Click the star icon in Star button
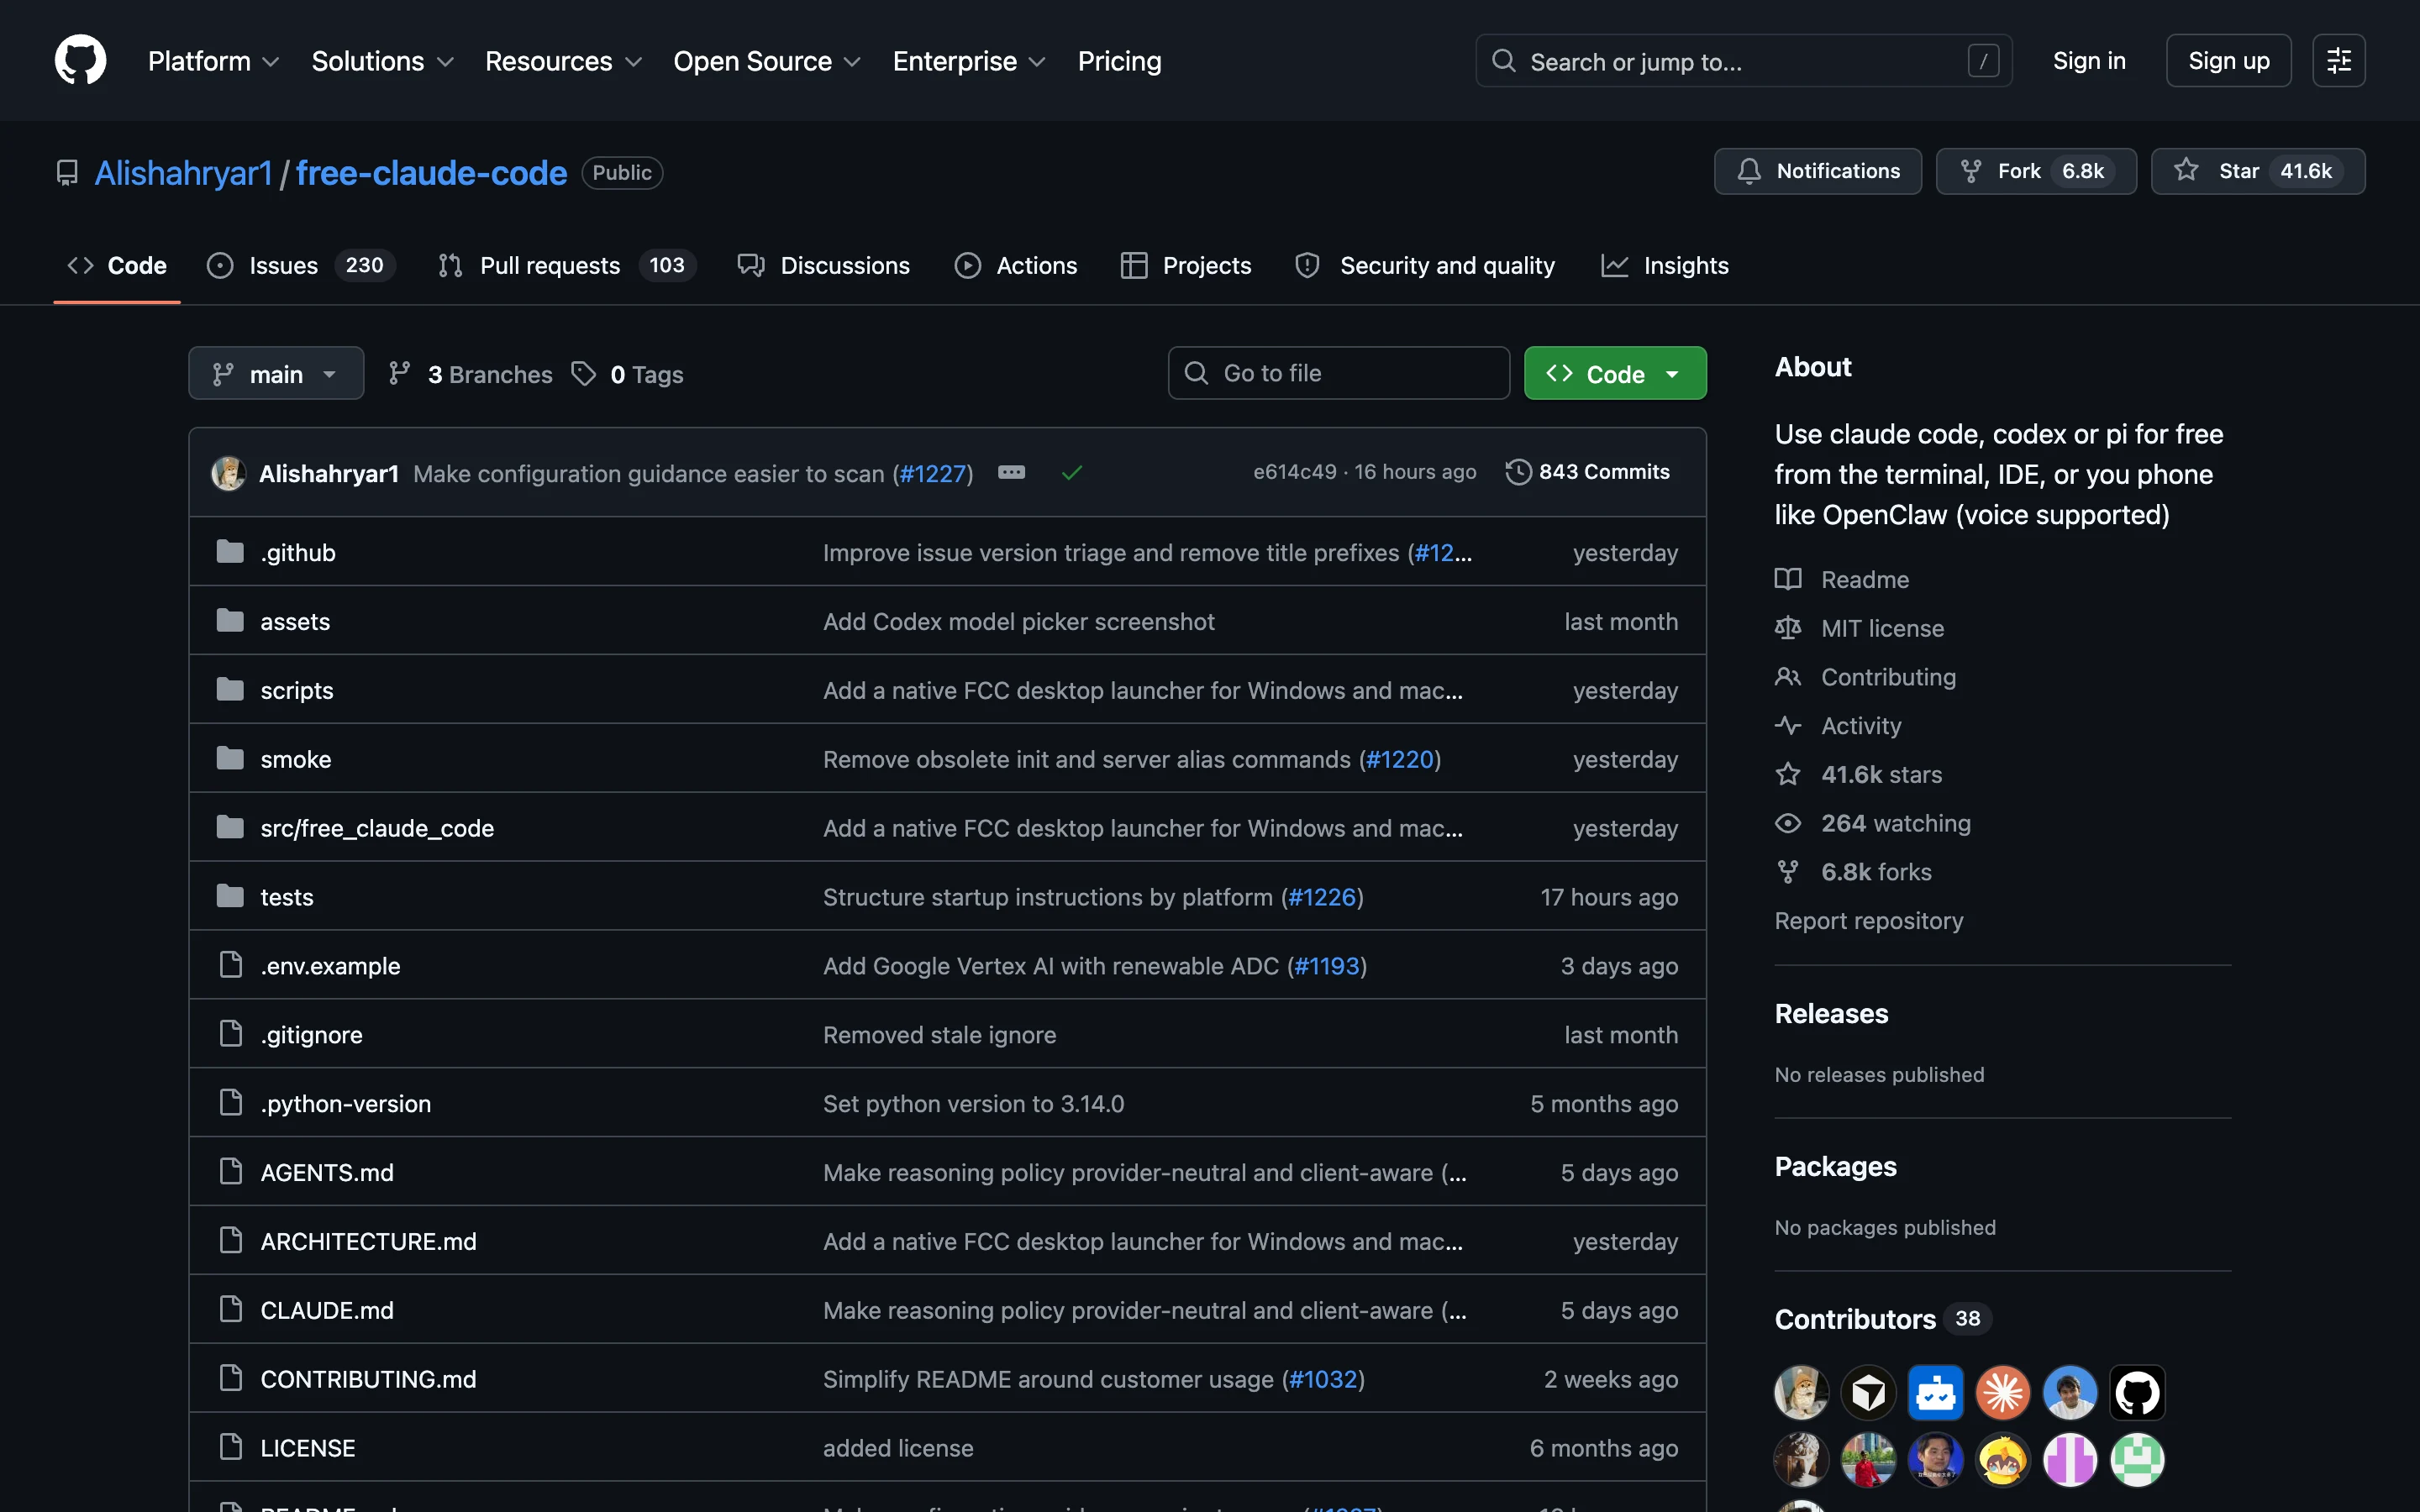The width and height of the screenshot is (2420, 1512). point(2186,170)
